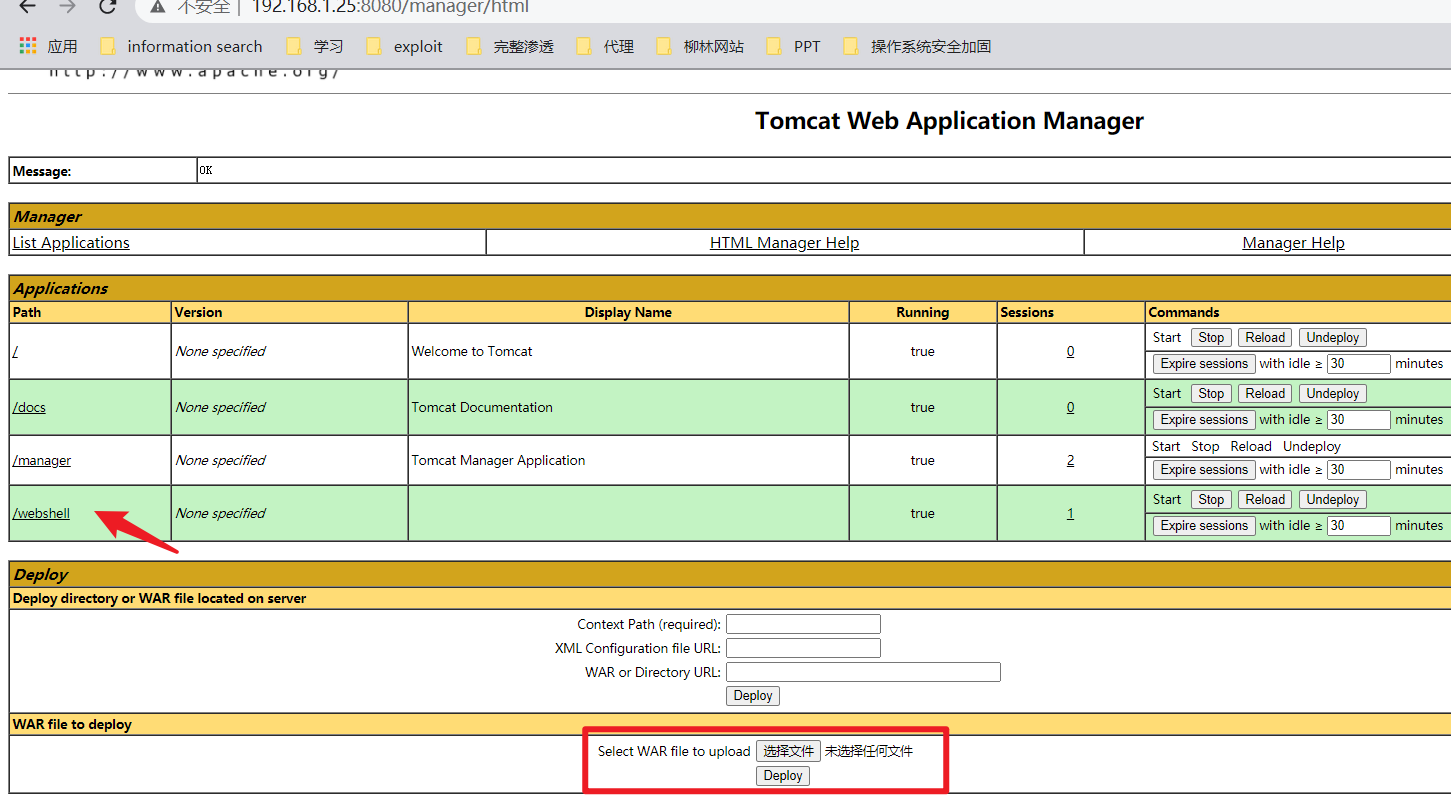This screenshot has width=1451, height=797.
Task: Click '未选择任何文件' file status text
Action: pos(869,751)
